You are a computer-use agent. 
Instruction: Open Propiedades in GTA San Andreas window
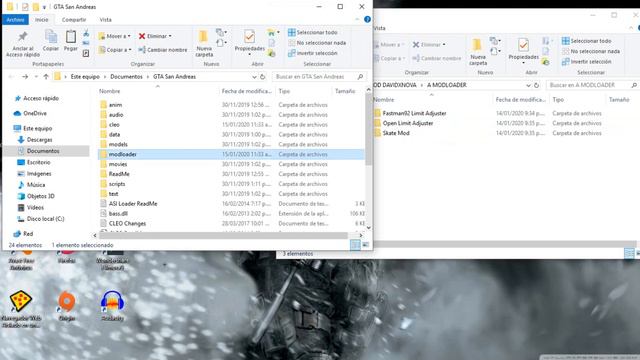(x=249, y=42)
